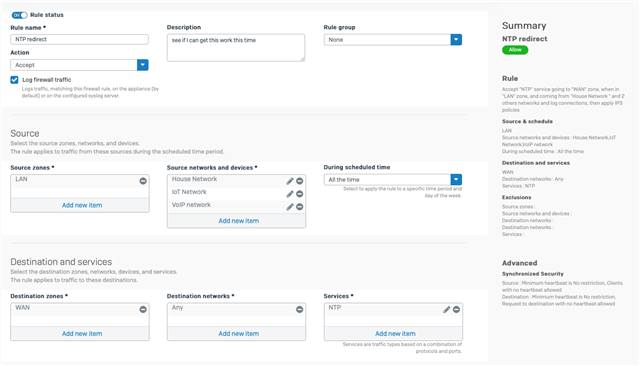Add new item to source zones
640x366 pixels.
[x=82, y=205]
